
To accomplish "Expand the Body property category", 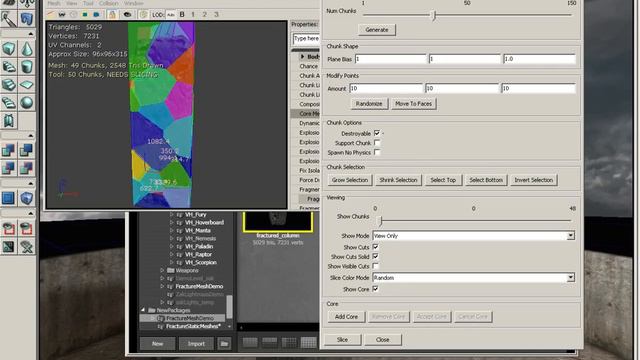I will click(x=302, y=56).
